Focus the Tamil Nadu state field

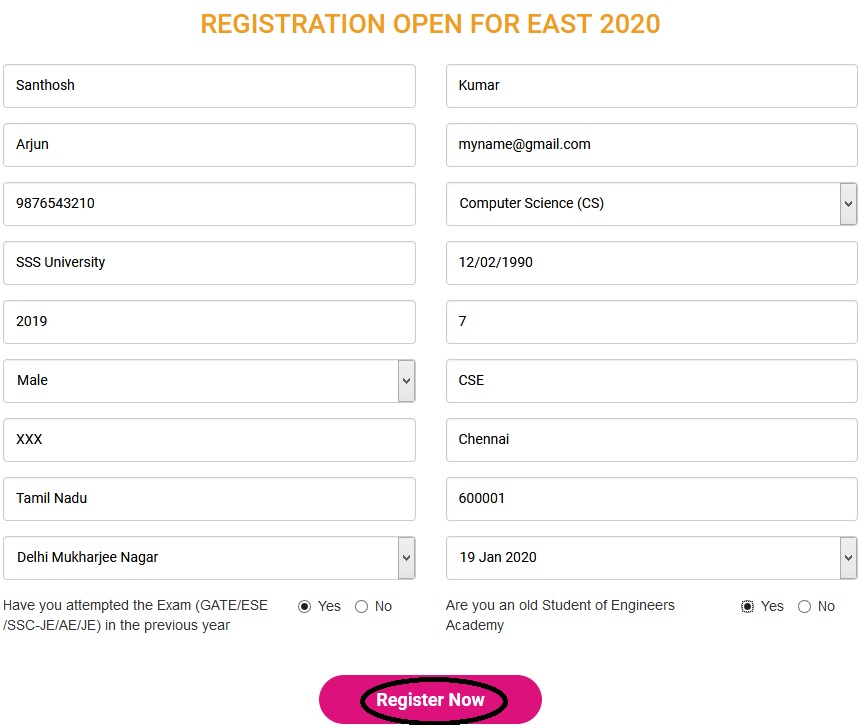[209, 499]
